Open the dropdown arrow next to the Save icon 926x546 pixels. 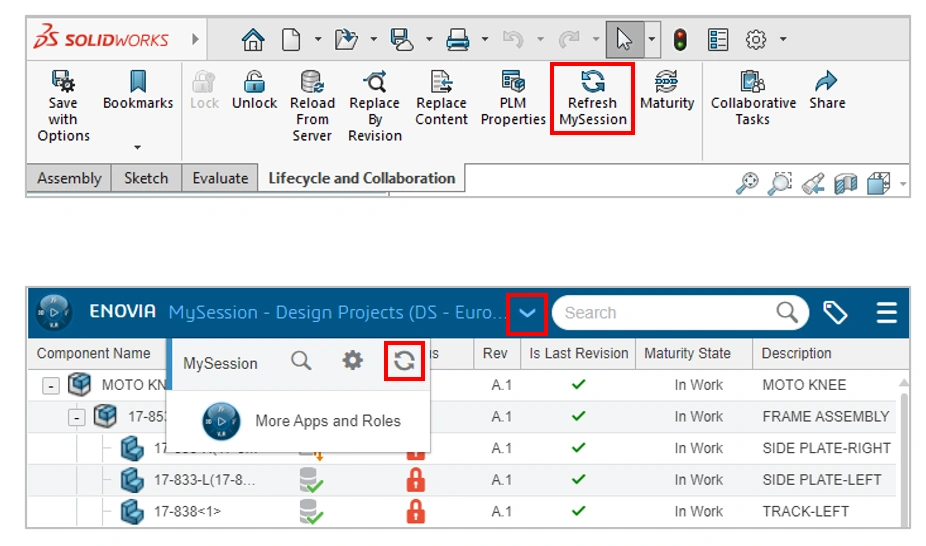point(429,40)
